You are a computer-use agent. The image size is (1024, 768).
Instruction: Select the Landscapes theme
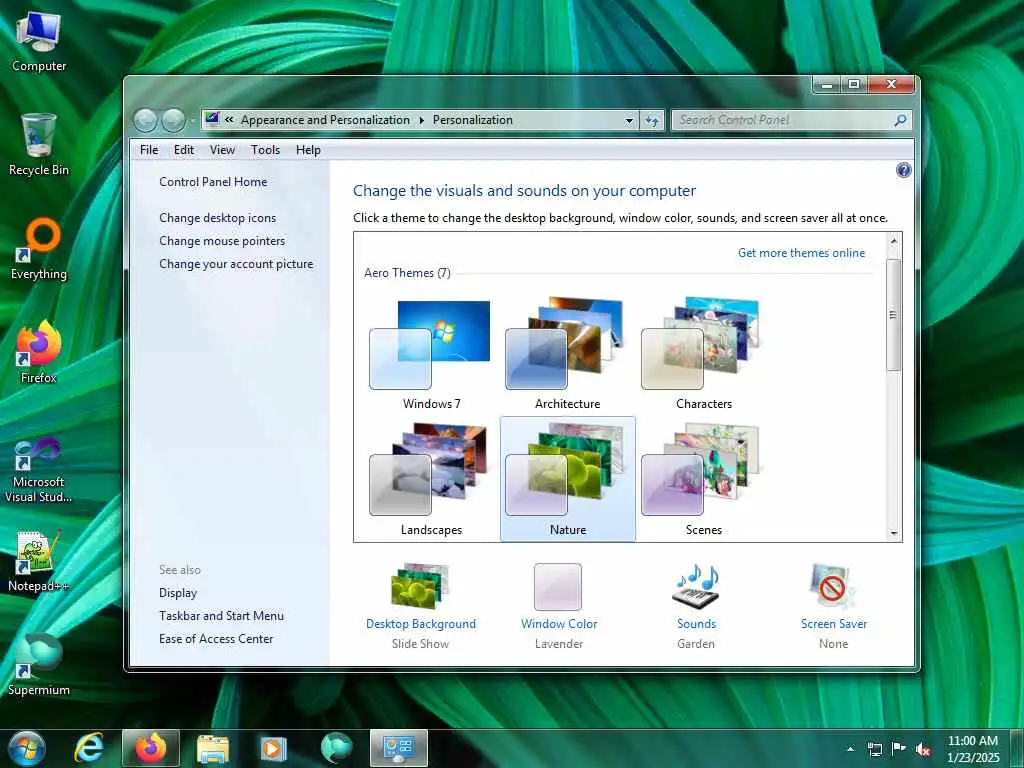tap(431, 479)
